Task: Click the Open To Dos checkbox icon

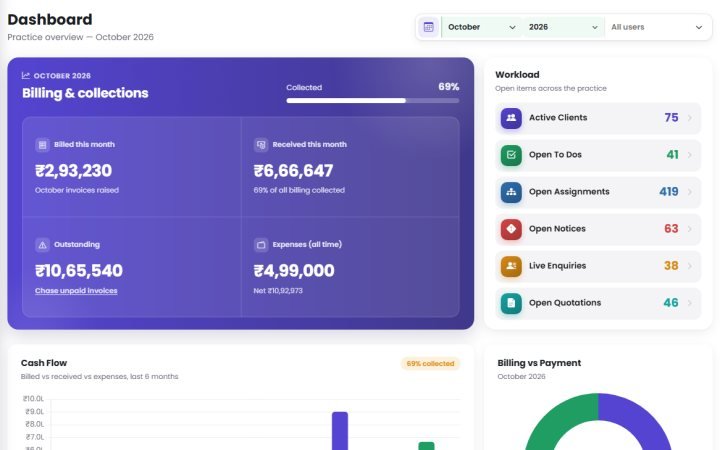Action: click(511, 155)
